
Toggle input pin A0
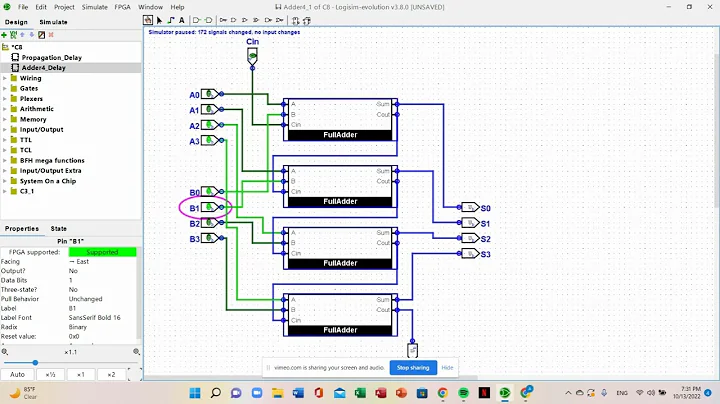pyautogui.click(x=209, y=94)
